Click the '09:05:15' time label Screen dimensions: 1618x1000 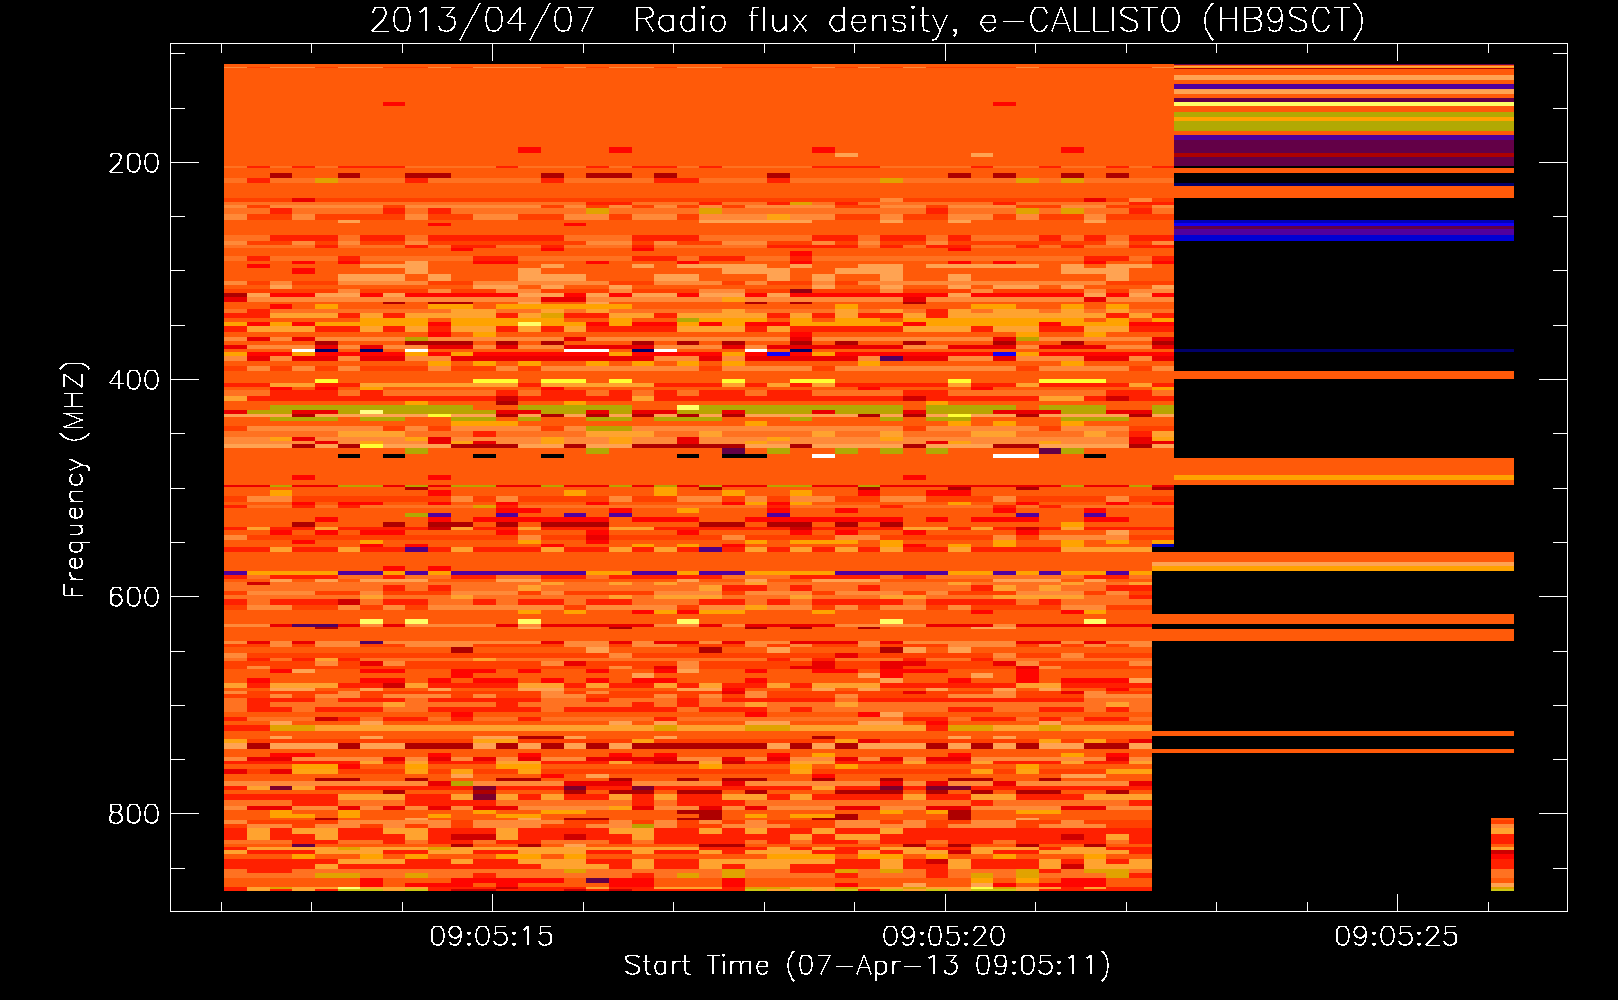tap(491, 937)
